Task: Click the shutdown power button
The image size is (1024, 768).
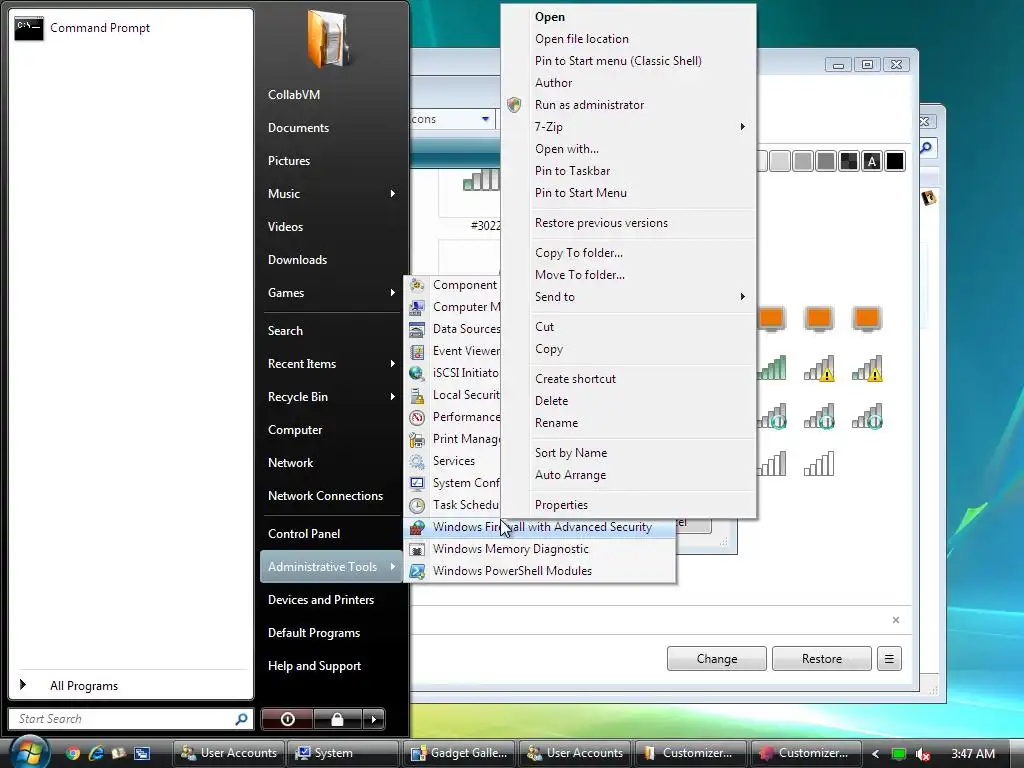Action: (287, 719)
